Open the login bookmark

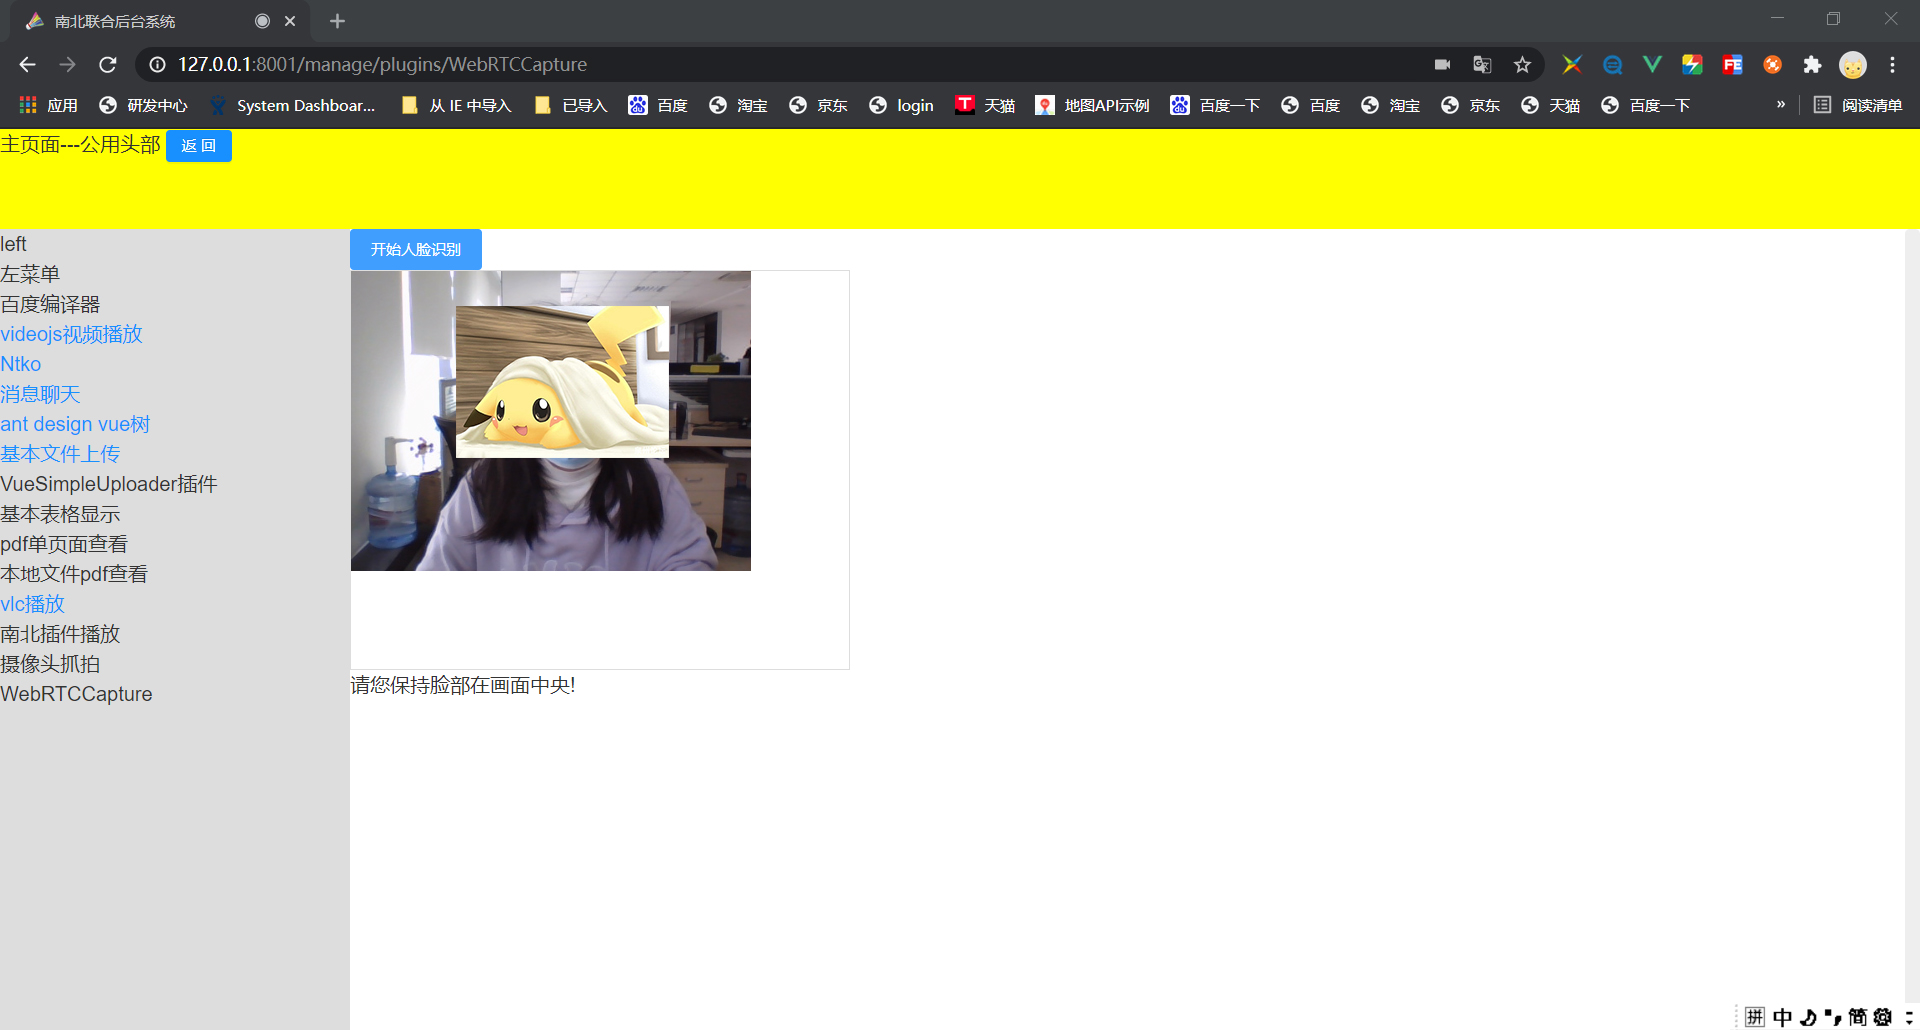tap(901, 105)
